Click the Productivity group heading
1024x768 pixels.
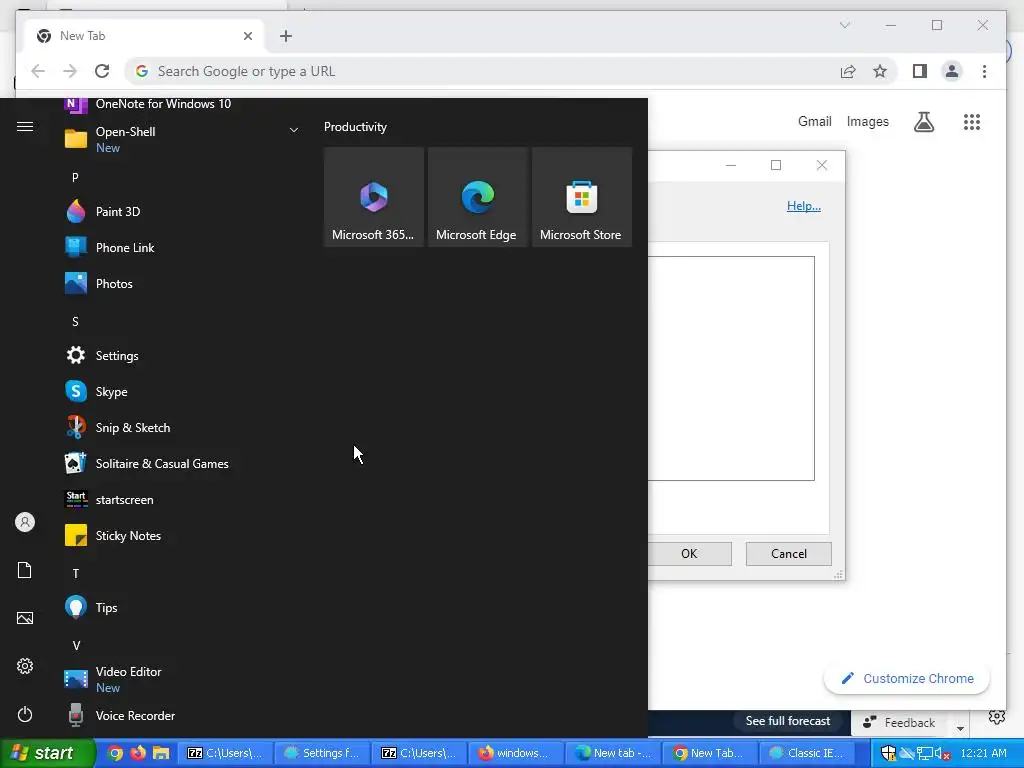355,127
